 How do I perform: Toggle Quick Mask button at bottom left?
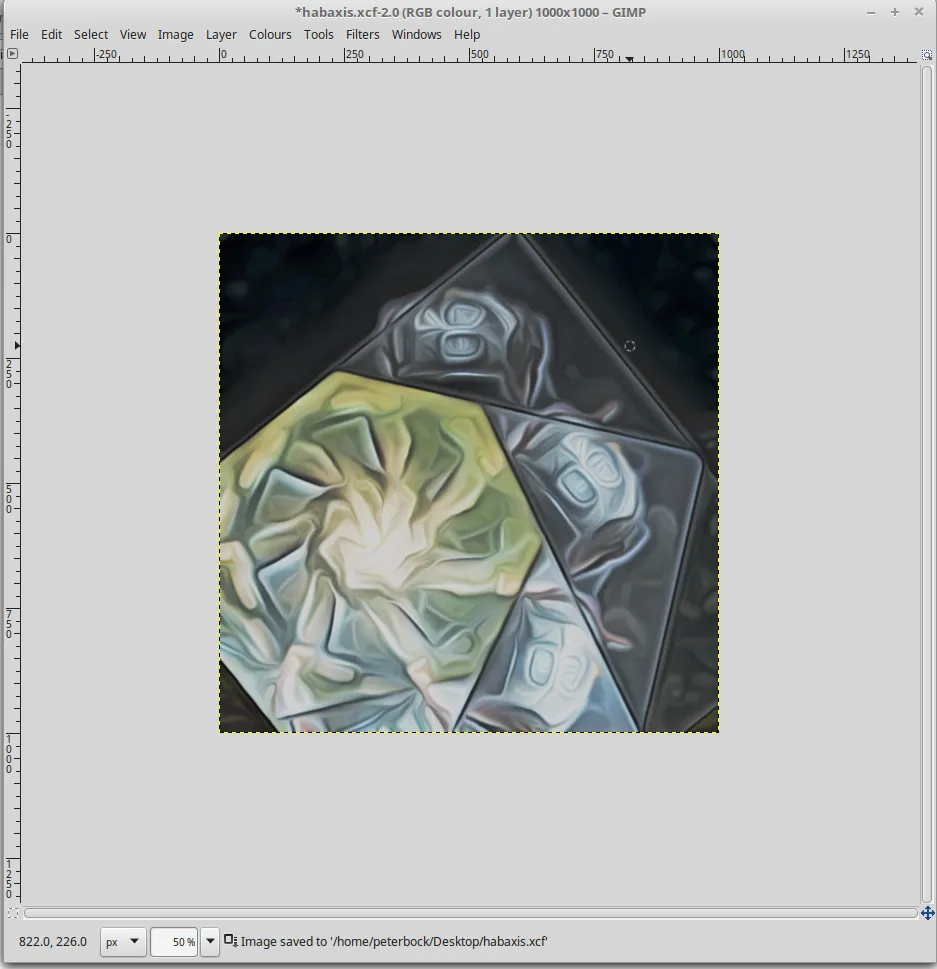pos(12,913)
